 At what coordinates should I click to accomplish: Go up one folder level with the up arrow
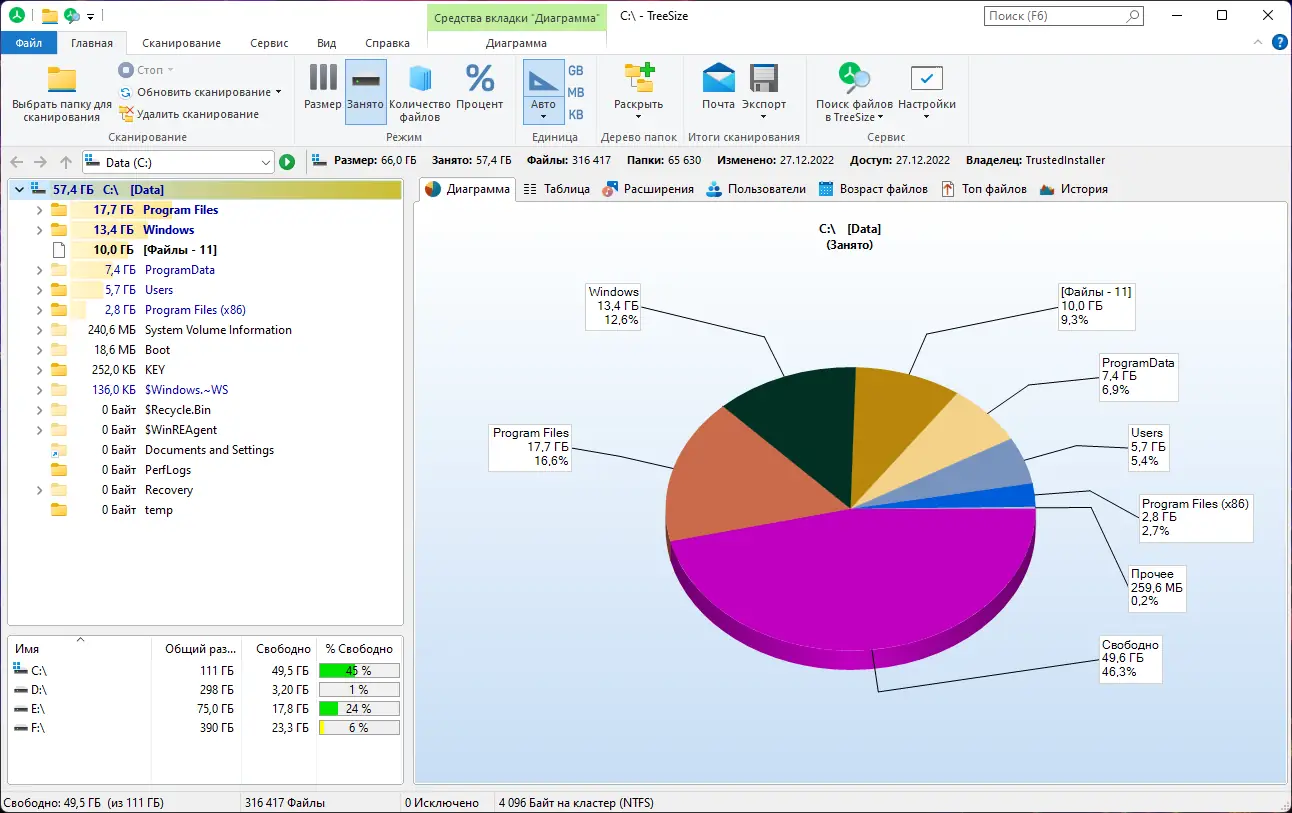coord(66,162)
